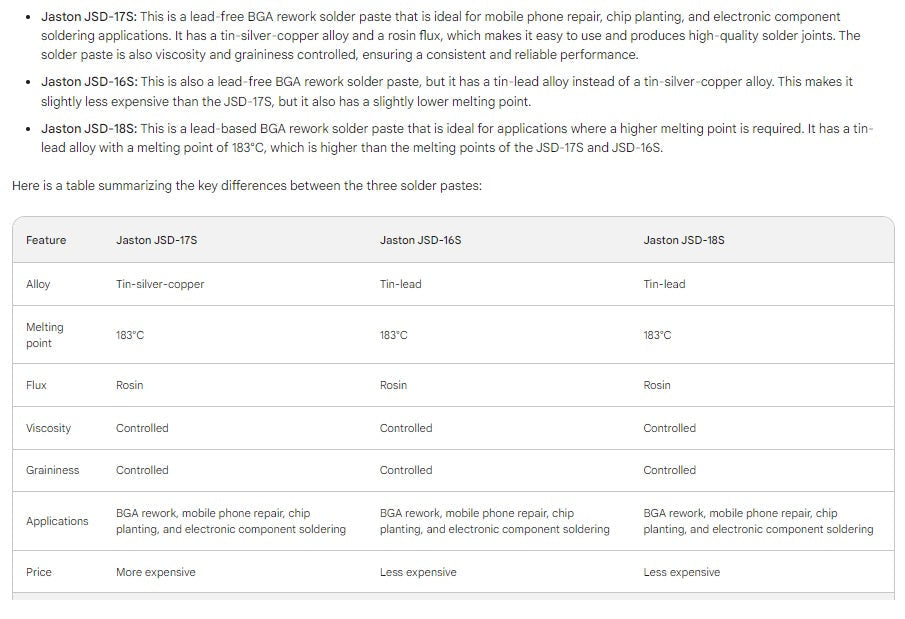Click the Jaston JSD-17S table column header
905x619 pixels.
coord(156,240)
